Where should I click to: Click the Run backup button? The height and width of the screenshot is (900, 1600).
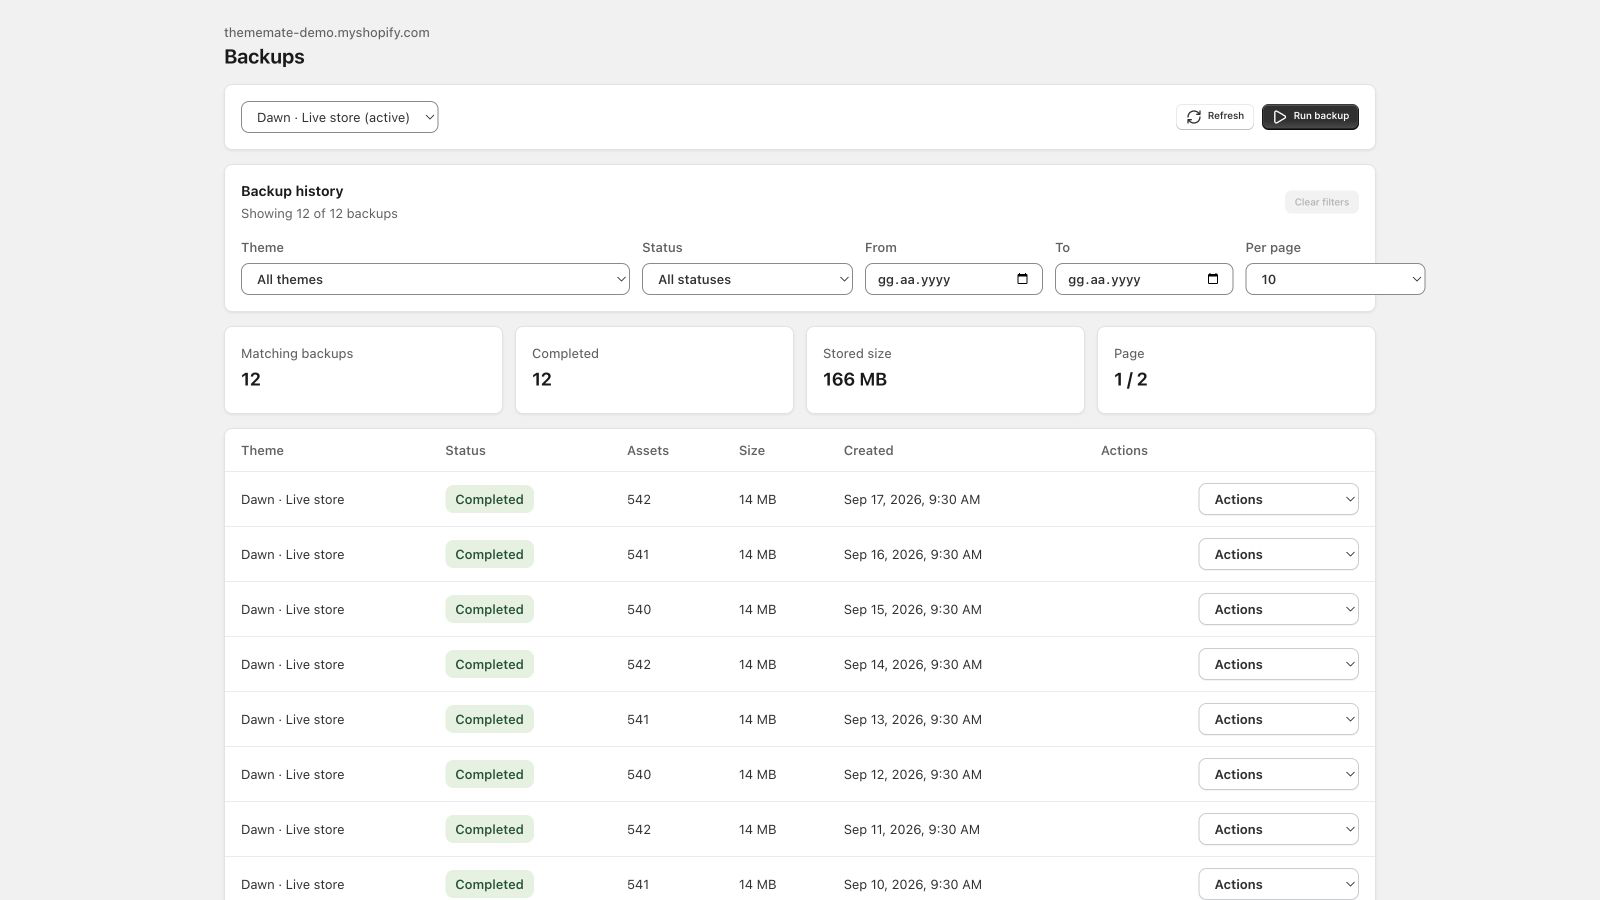click(x=1310, y=117)
